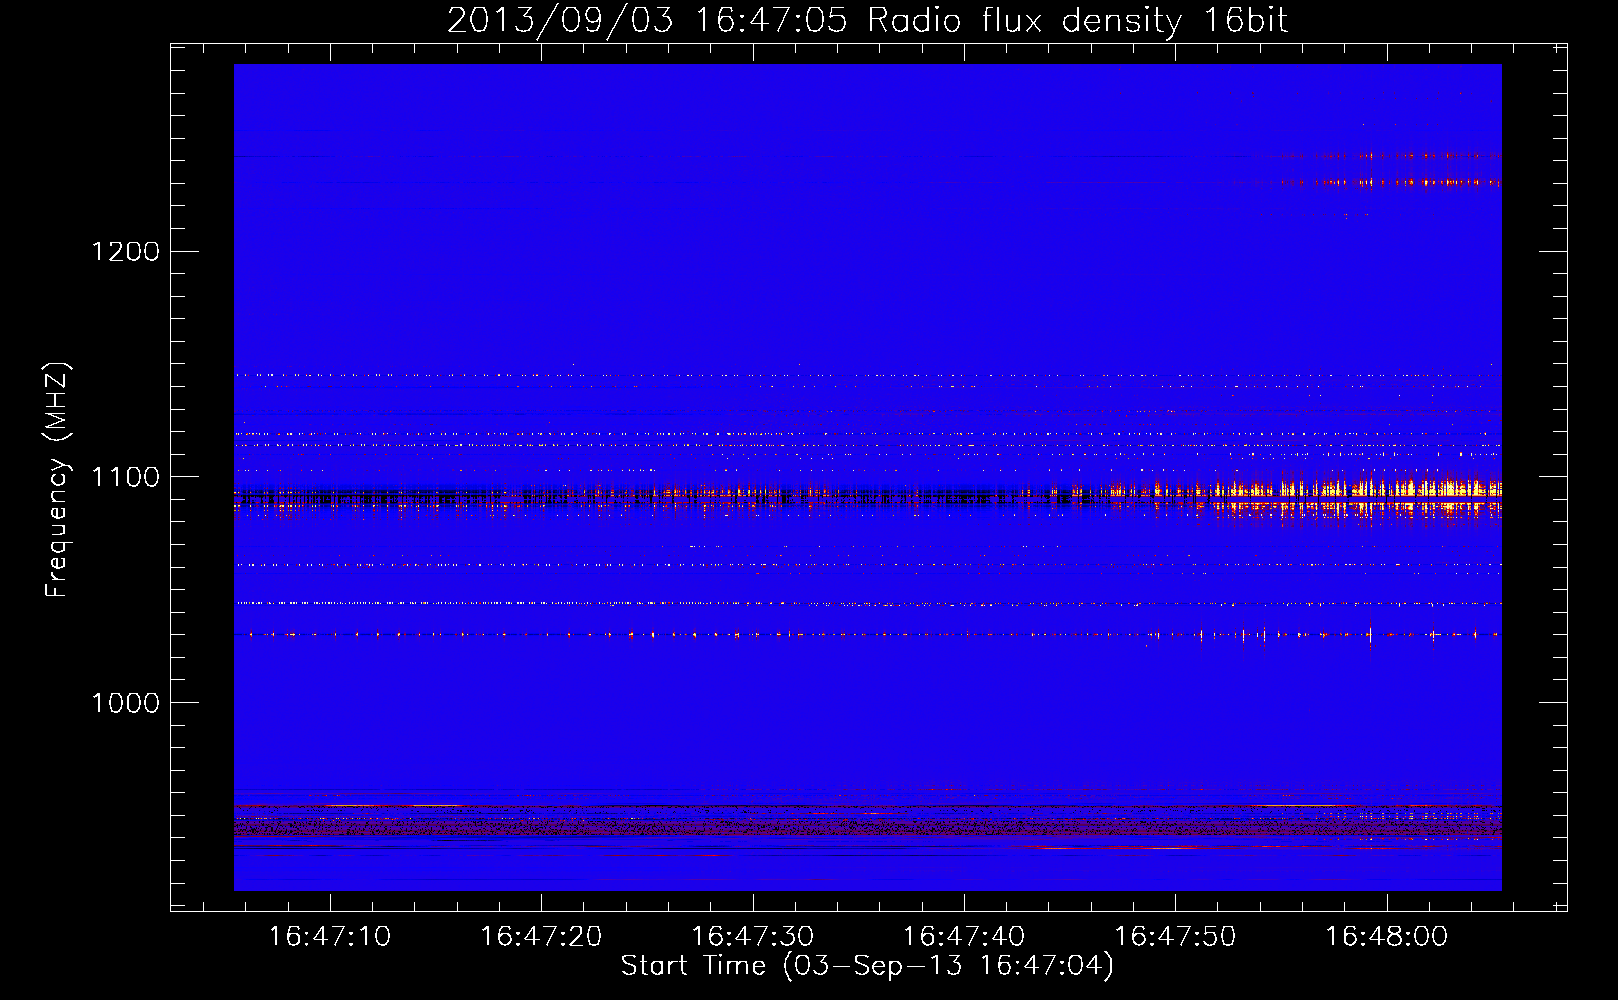Viewport: 1618px width, 1000px height.
Task: Click the 1100 frequency tick label
Action: (125, 477)
